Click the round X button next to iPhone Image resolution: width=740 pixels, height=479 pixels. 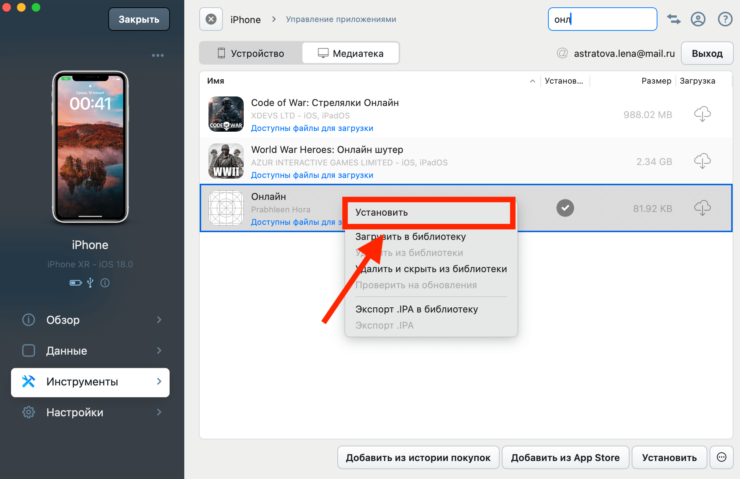coord(211,19)
